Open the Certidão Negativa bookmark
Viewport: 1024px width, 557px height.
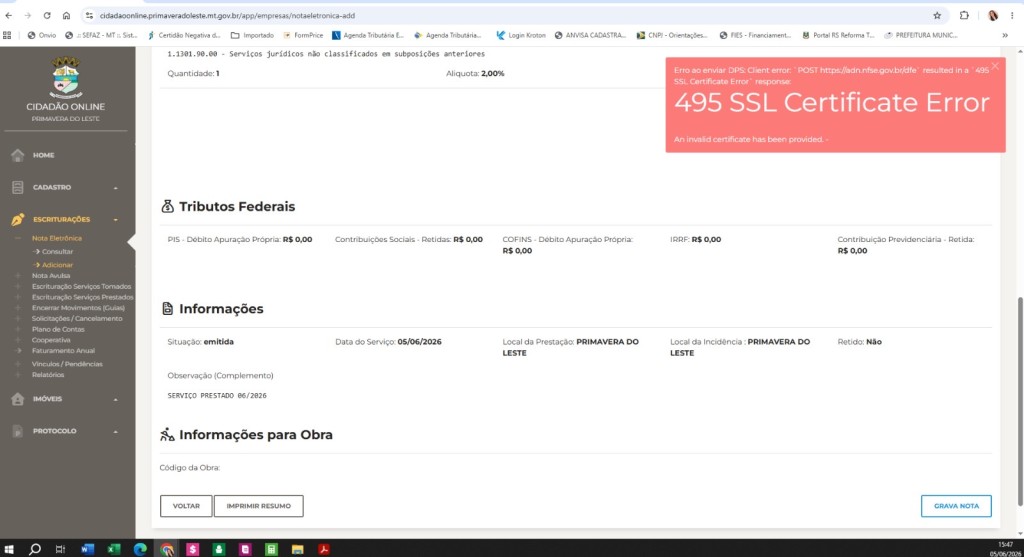coord(184,35)
